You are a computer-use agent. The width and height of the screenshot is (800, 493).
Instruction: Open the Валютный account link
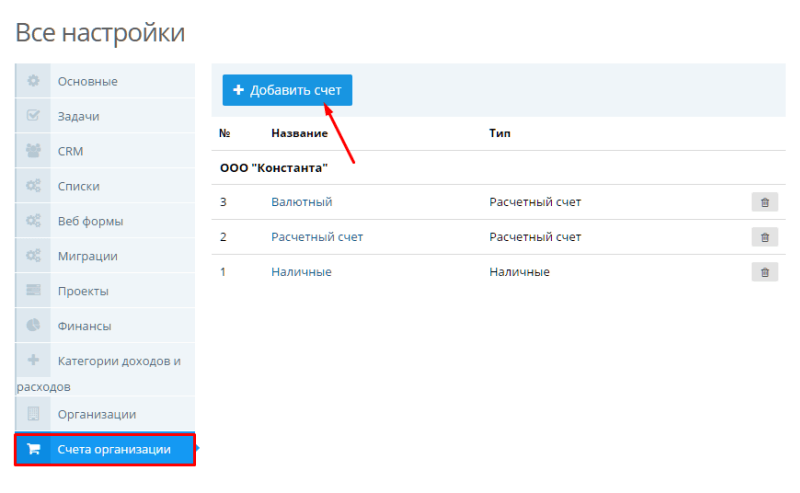301,202
